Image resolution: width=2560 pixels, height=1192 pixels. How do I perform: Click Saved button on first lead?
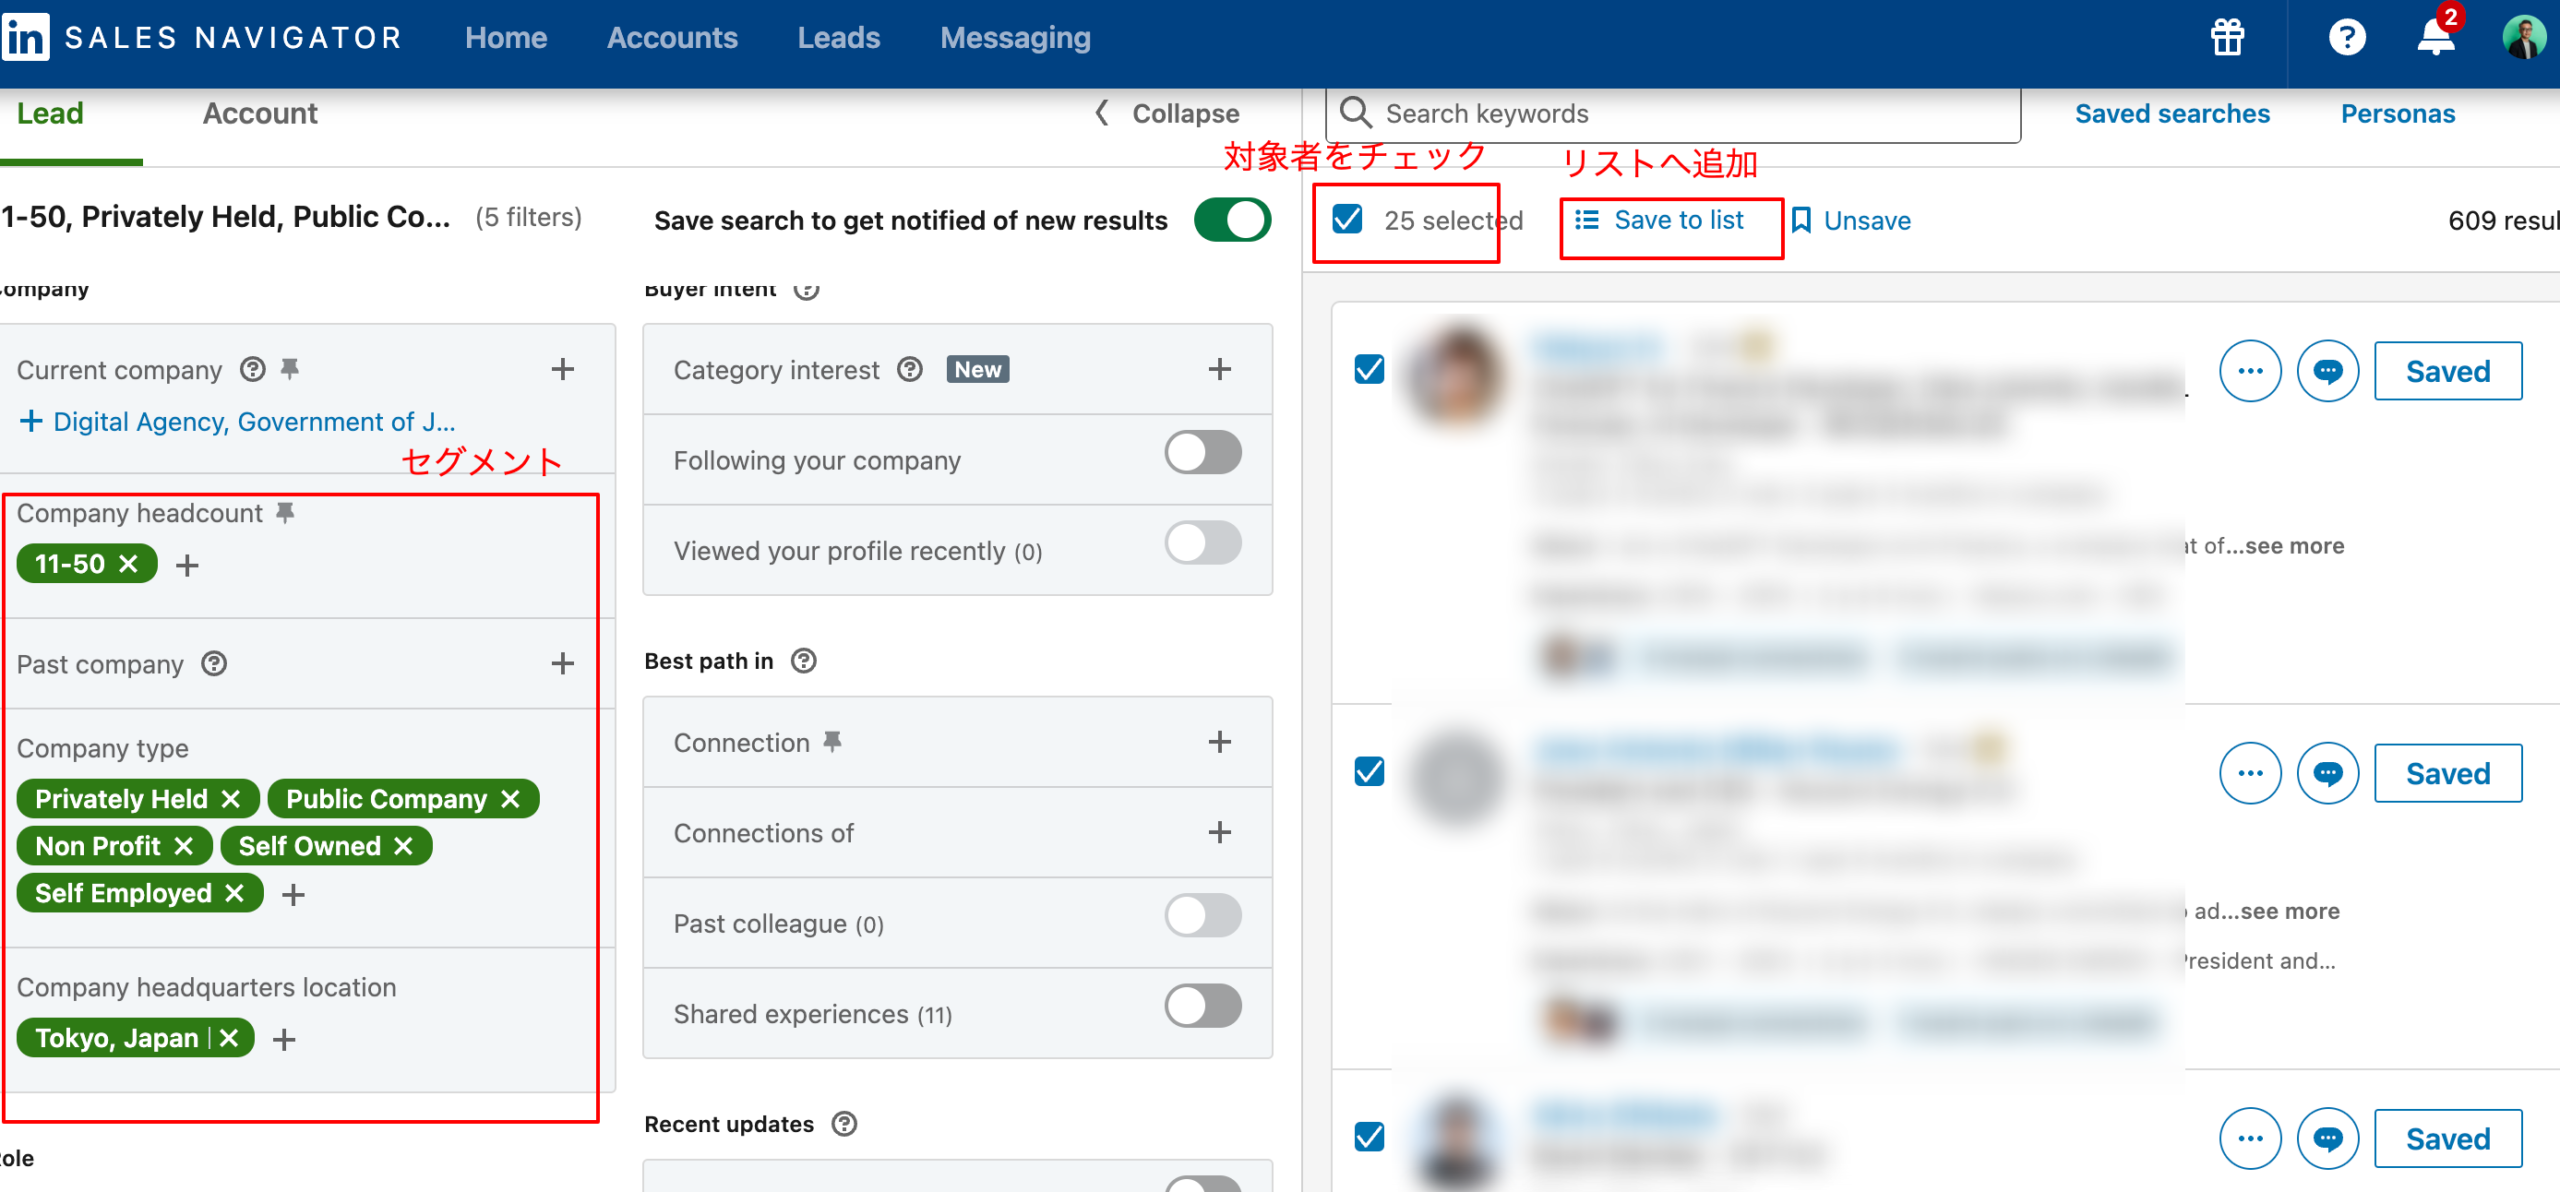tap(2448, 371)
